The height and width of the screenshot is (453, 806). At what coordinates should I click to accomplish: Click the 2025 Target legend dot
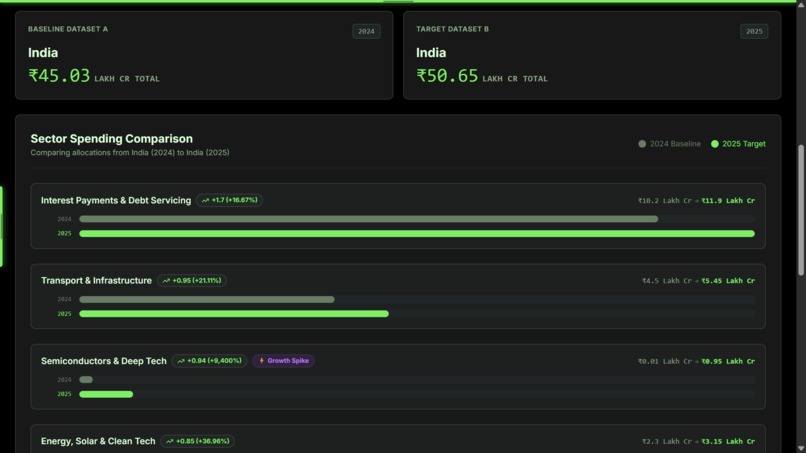pos(715,144)
